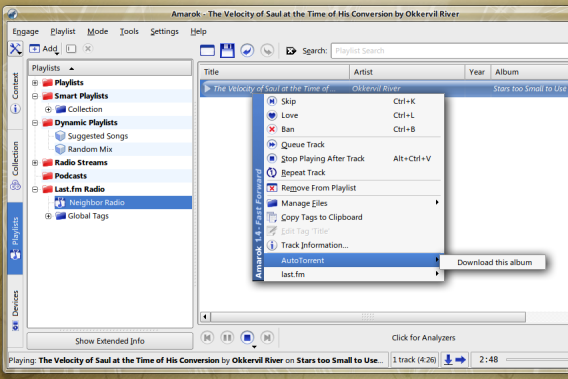
Task: Choose Love from context menu
Action: (354, 115)
